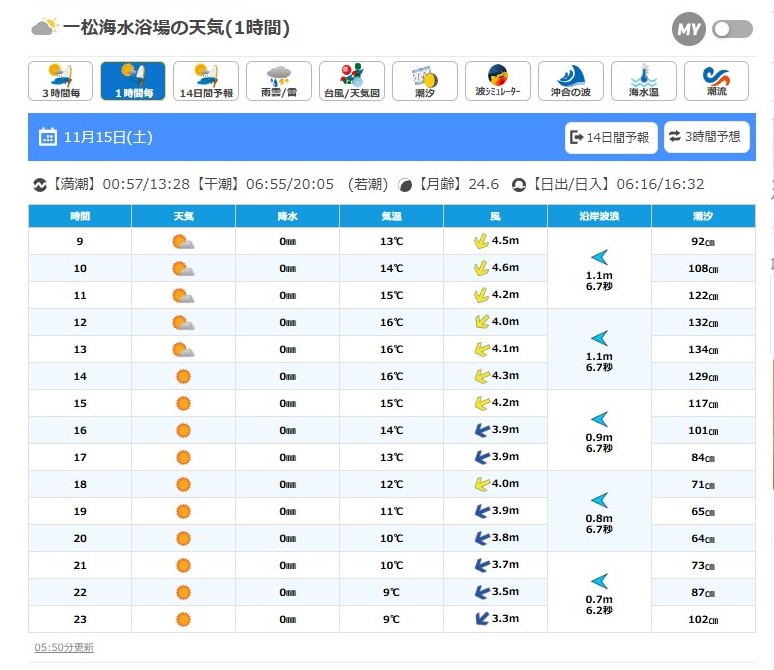The image size is (774, 670).
Task: Click the 潮汐 column header in table
Action: [x=703, y=216]
